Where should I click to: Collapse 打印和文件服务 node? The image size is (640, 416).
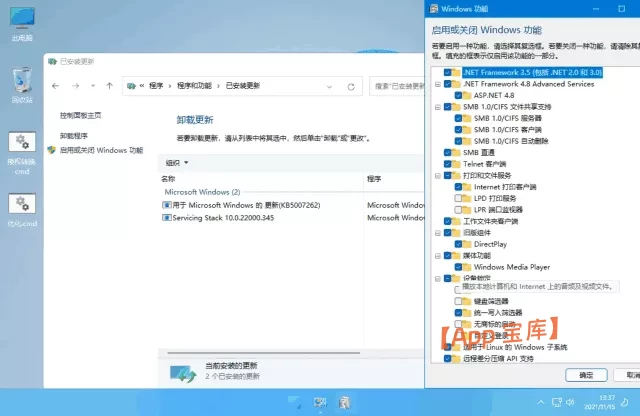pyautogui.click(x=438, y=176)
